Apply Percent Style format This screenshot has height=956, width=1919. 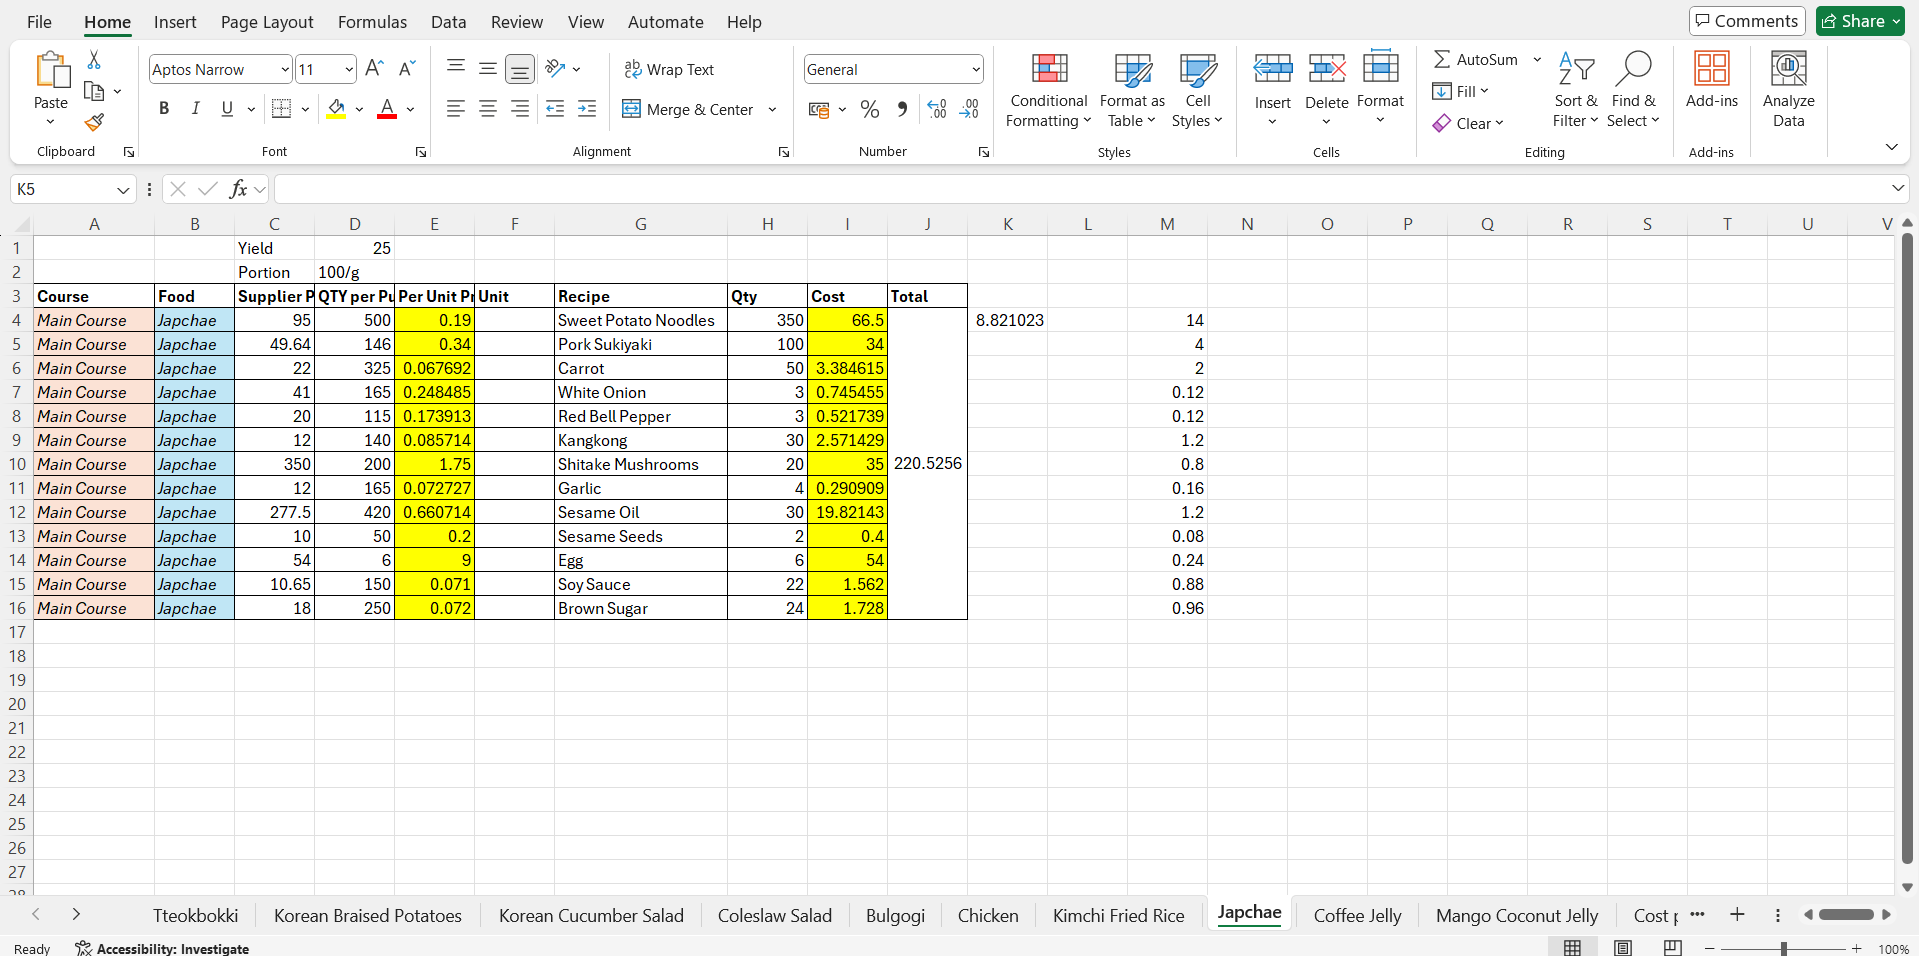pos(870,109)
